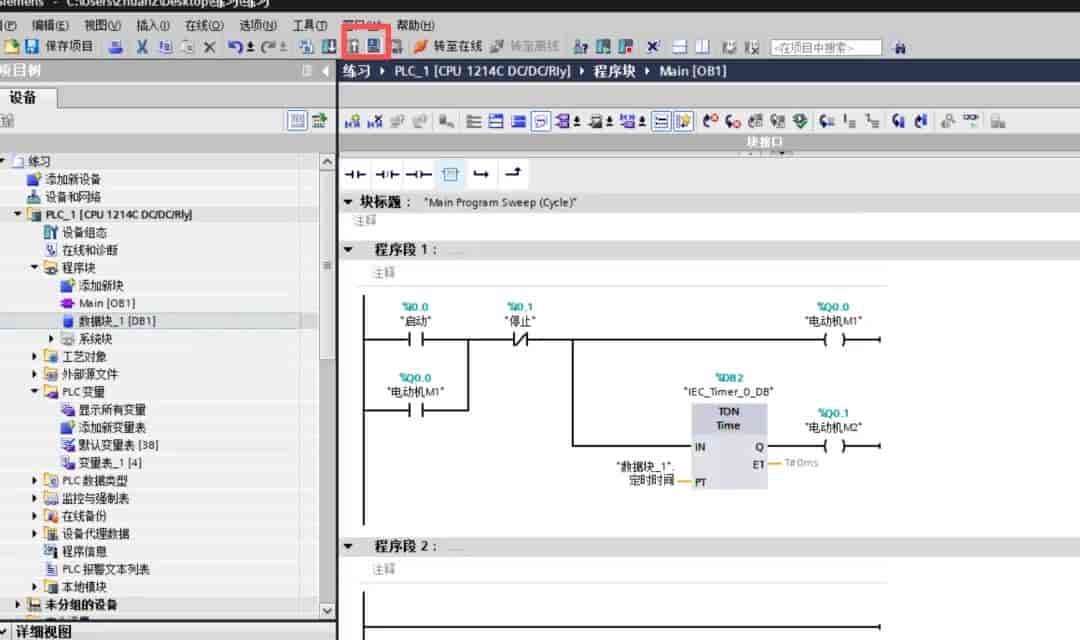Image resolution: width=1080 pixels, height=640 pixels.
Task: Open the 编辑 (Edit) menu
Action: click(x=50, y=25)
